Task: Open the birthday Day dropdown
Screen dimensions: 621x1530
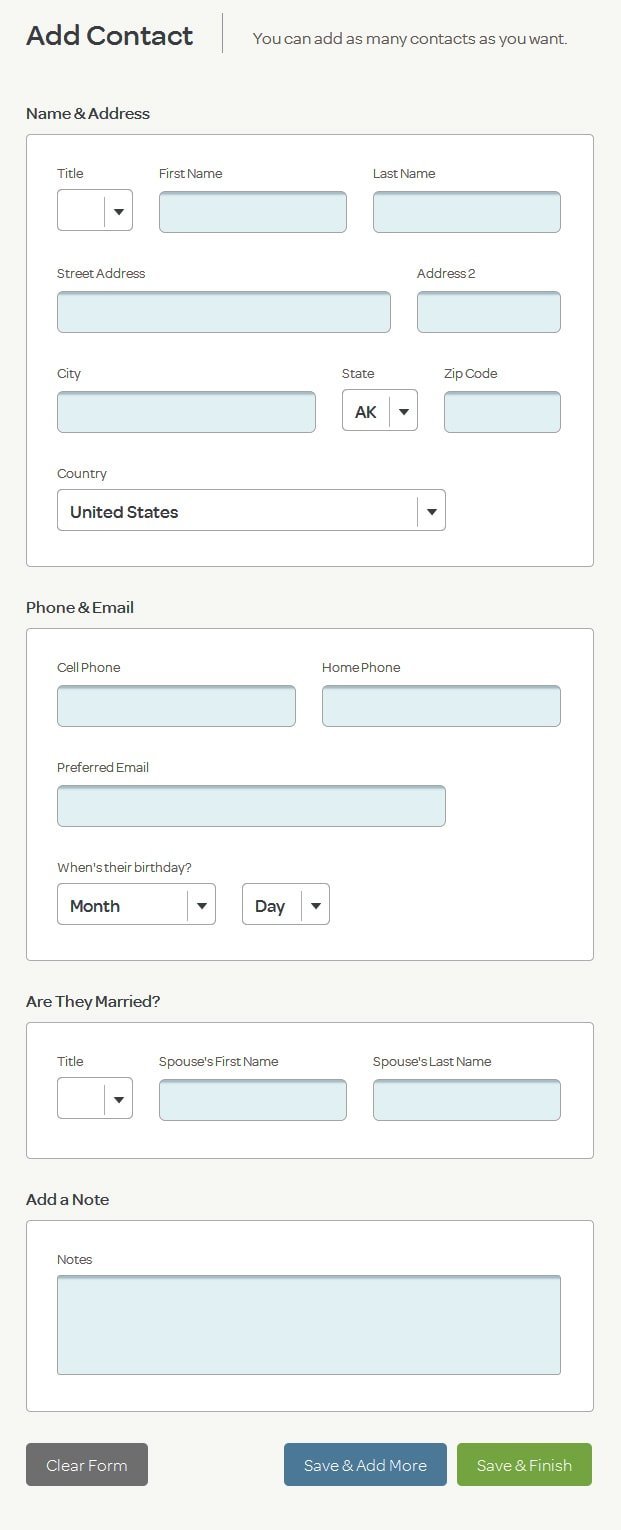Action: [286, 905]
